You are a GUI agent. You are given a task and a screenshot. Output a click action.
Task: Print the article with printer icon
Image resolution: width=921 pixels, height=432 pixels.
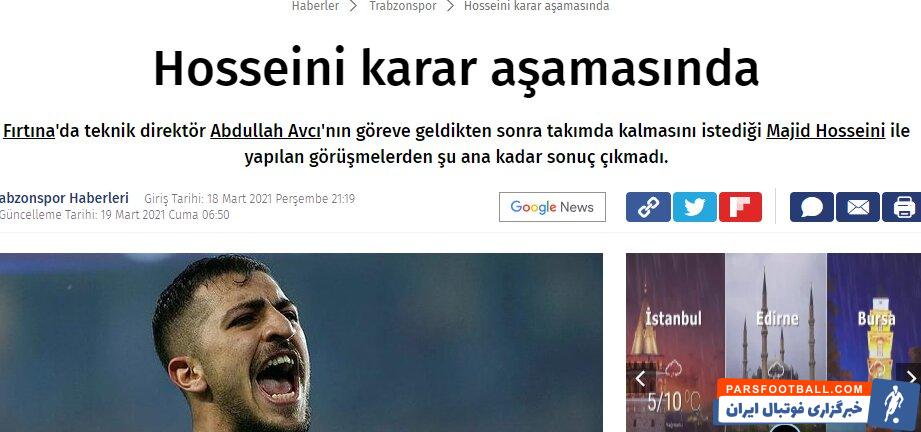coord(902,207)
